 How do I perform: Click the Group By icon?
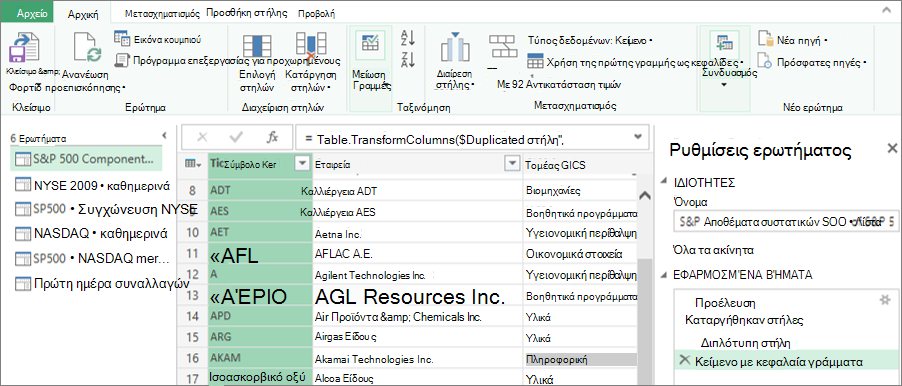[502, 46]
